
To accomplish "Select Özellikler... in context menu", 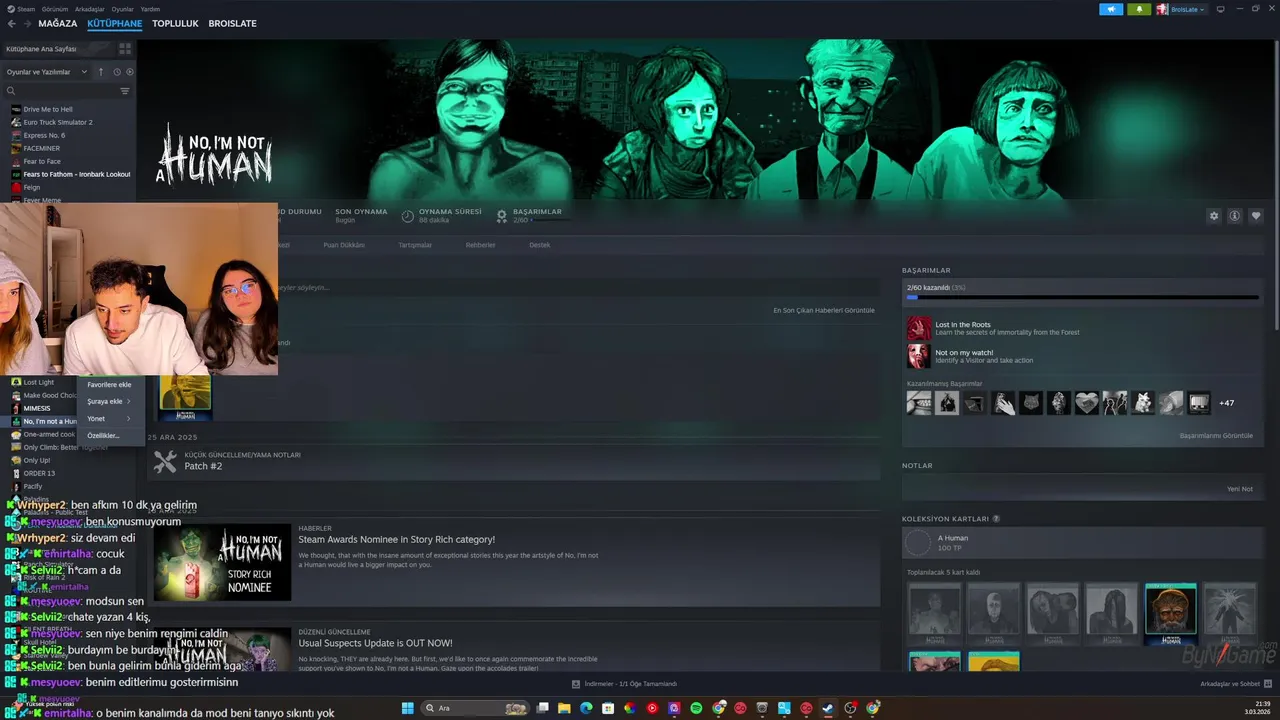I will [x=110, y=435].
